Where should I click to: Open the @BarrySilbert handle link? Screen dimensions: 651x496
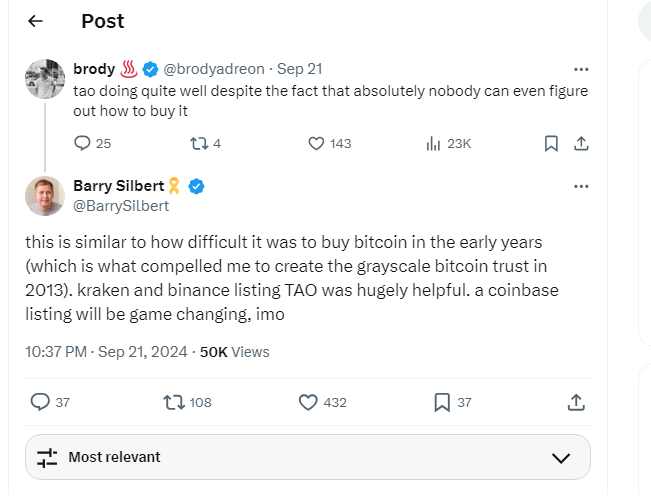(x=121, y=206)
